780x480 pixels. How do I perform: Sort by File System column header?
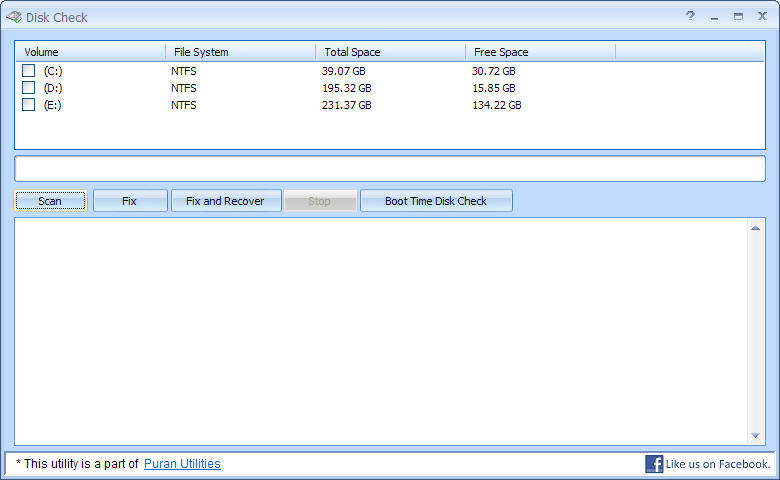pos(240,52)
